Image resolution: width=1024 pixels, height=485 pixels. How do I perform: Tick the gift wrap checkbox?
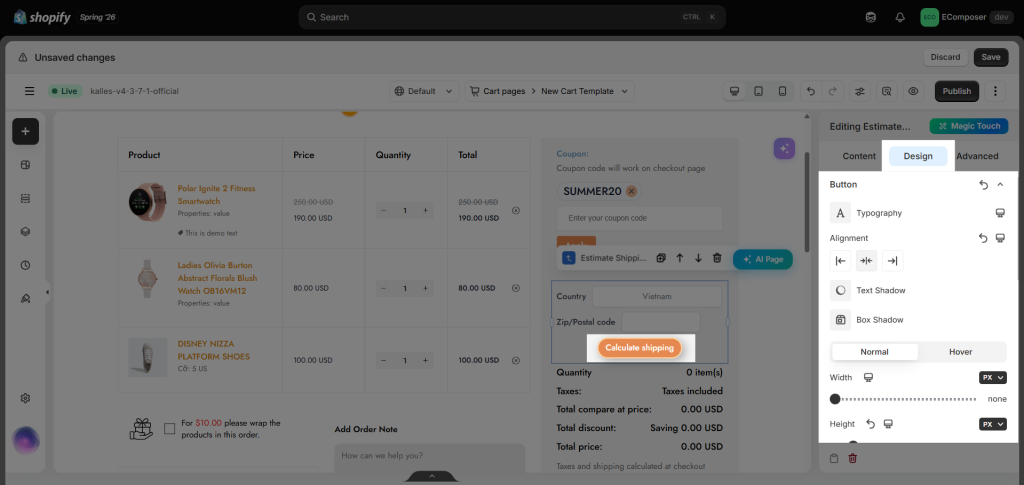pos(170,428)
